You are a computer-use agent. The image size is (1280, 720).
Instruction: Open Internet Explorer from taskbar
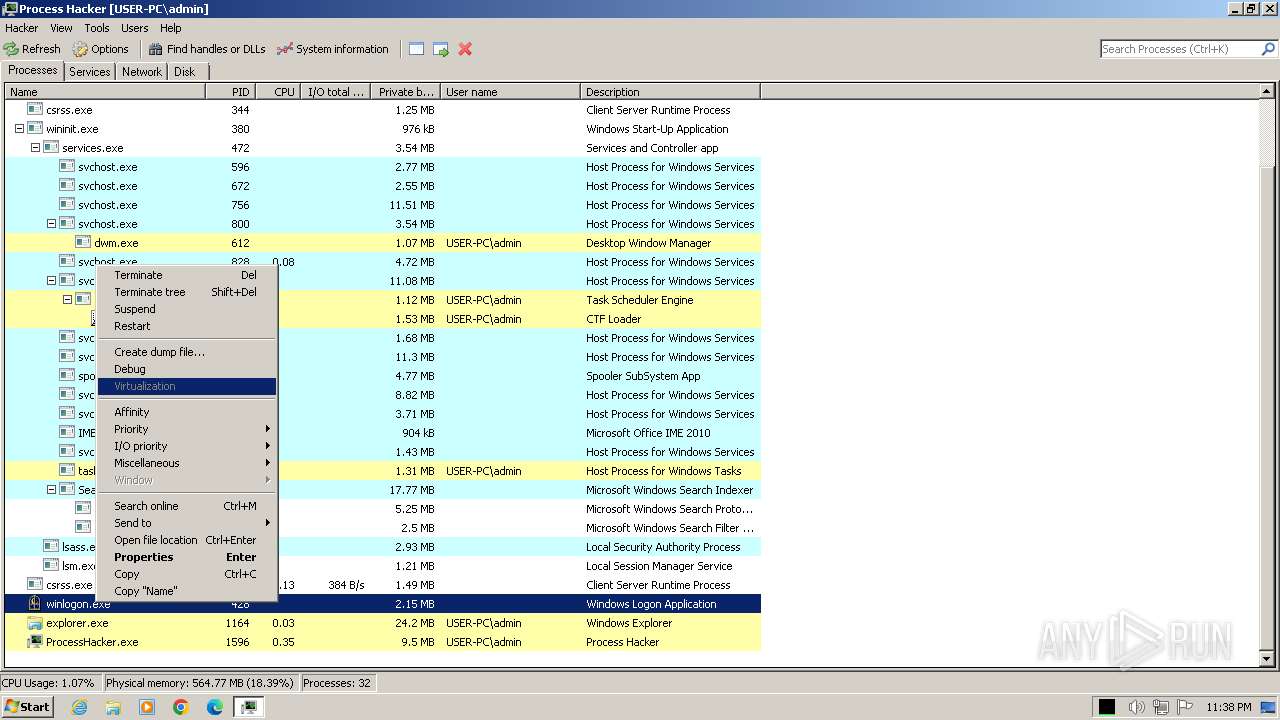pos(80,707)
